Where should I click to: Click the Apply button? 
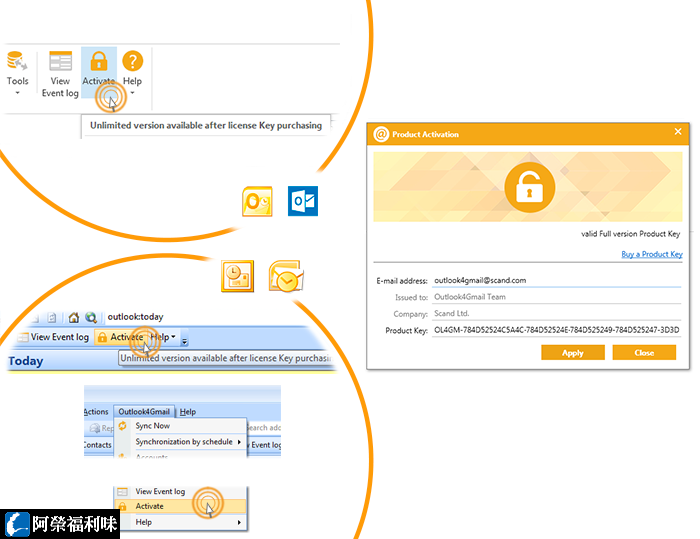tap(573, 353)
